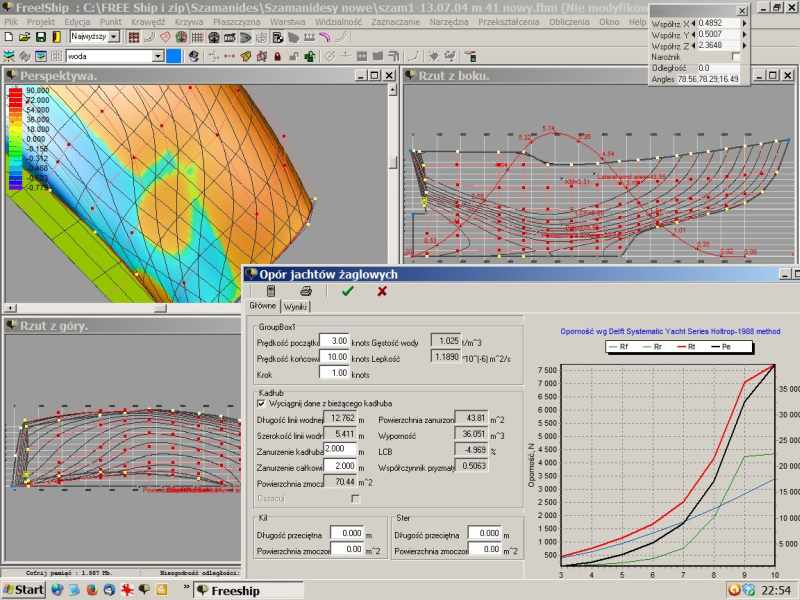Open the Krzywa menu
The image size is (800, 600).
[x=189, y=22]
